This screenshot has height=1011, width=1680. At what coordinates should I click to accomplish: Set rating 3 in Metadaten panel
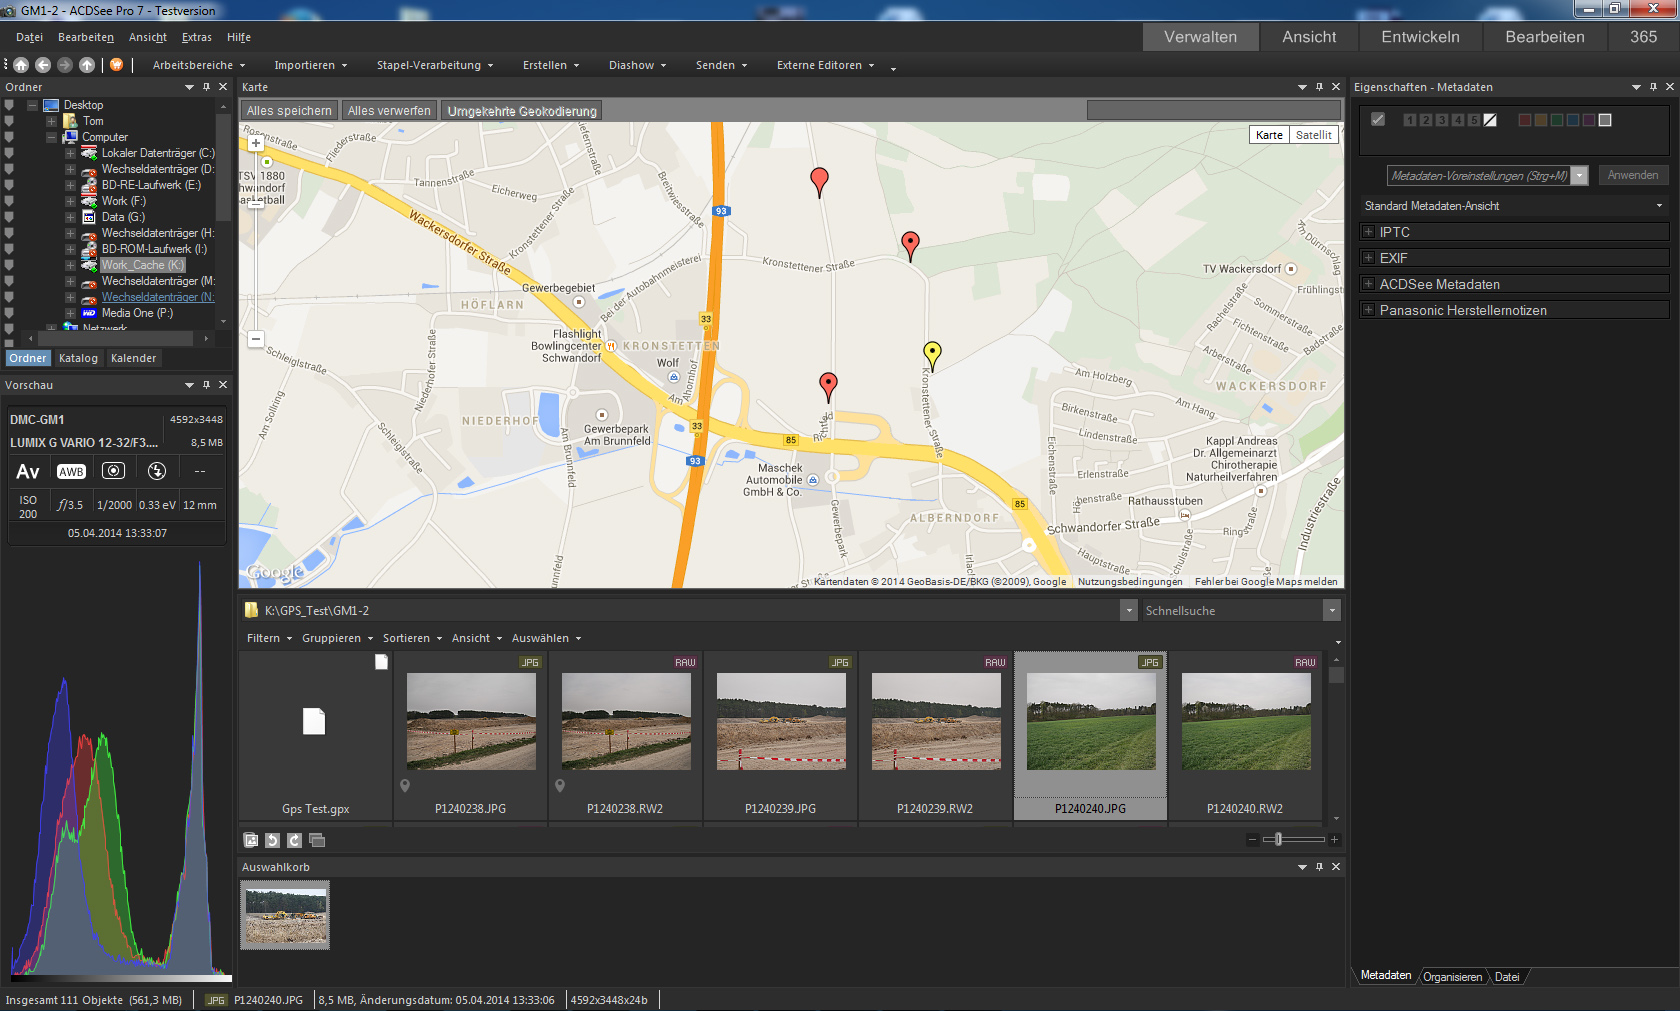1441,120
